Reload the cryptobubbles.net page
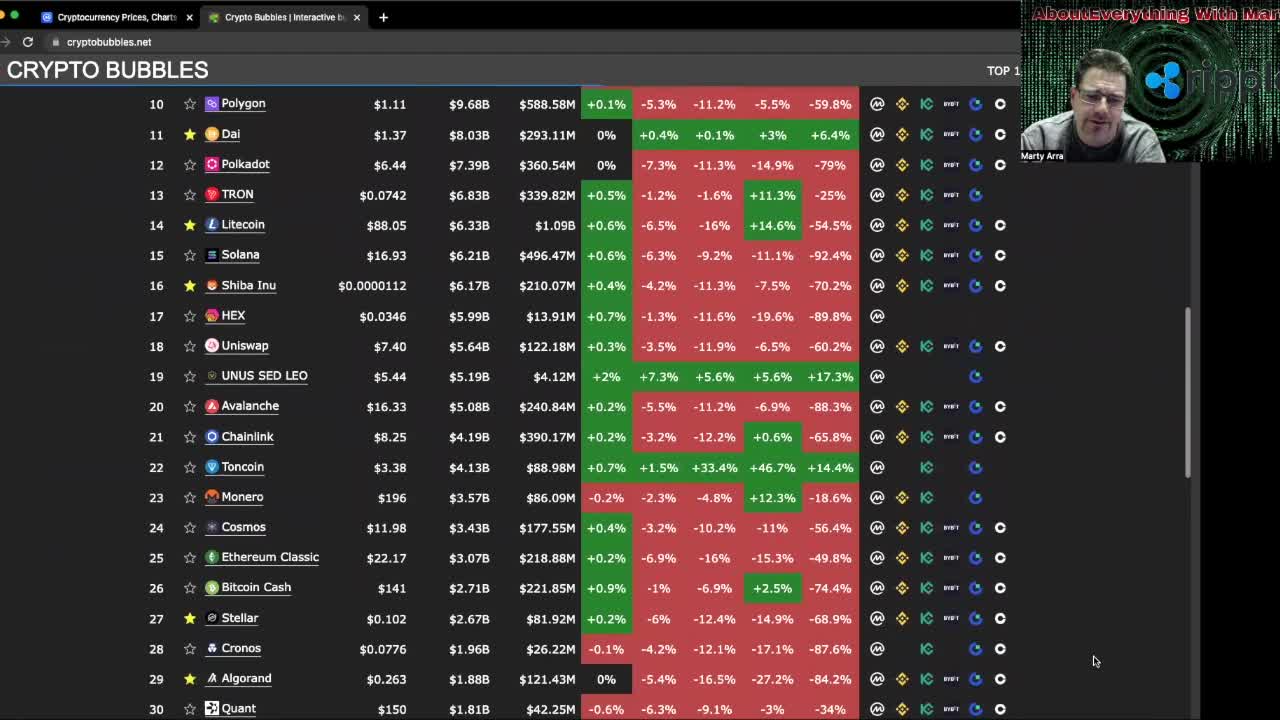The image size is (1280, 720). click(28, 42)
